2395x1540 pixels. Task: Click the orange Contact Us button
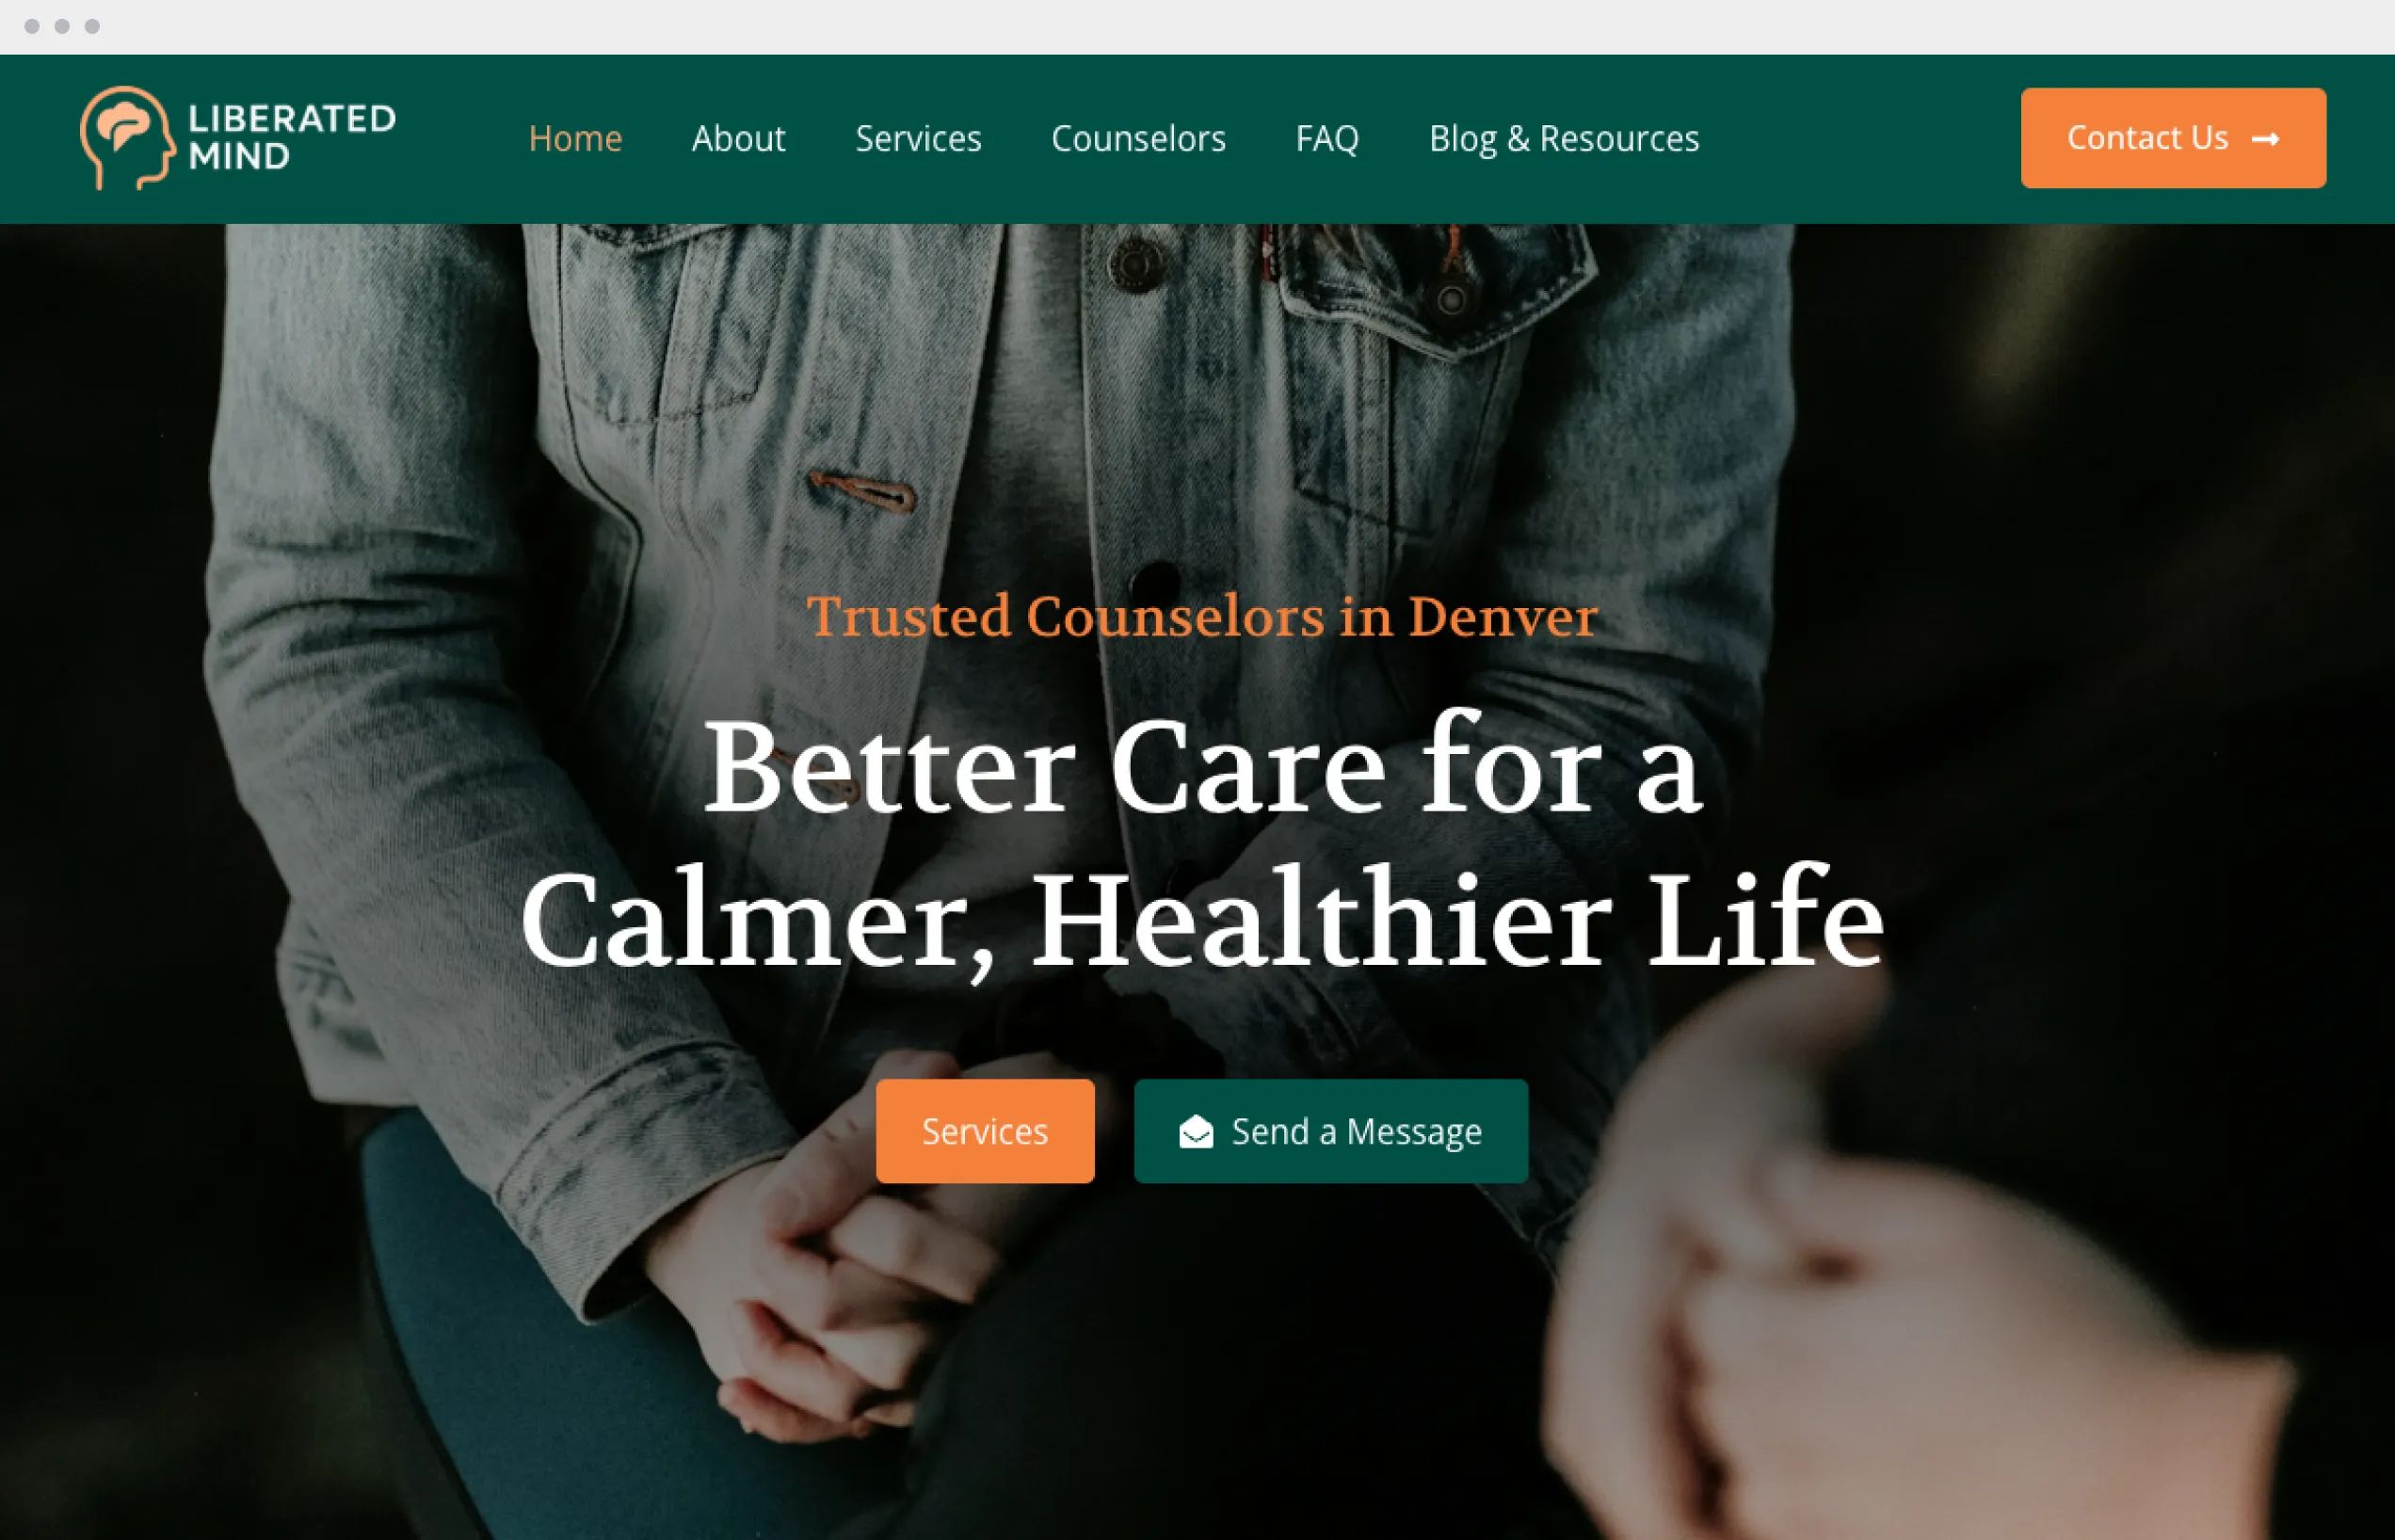2173,138
